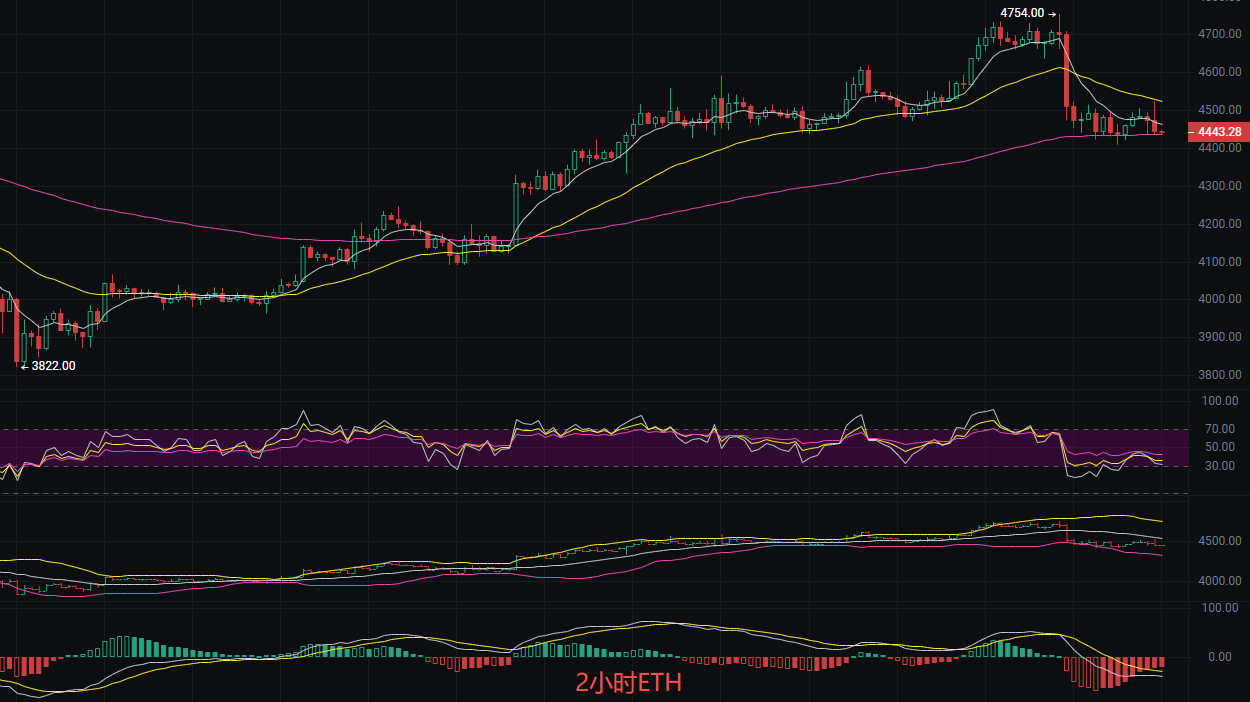
Task: Click the 4200.00 price axis label
Action: click(1220, 224)
